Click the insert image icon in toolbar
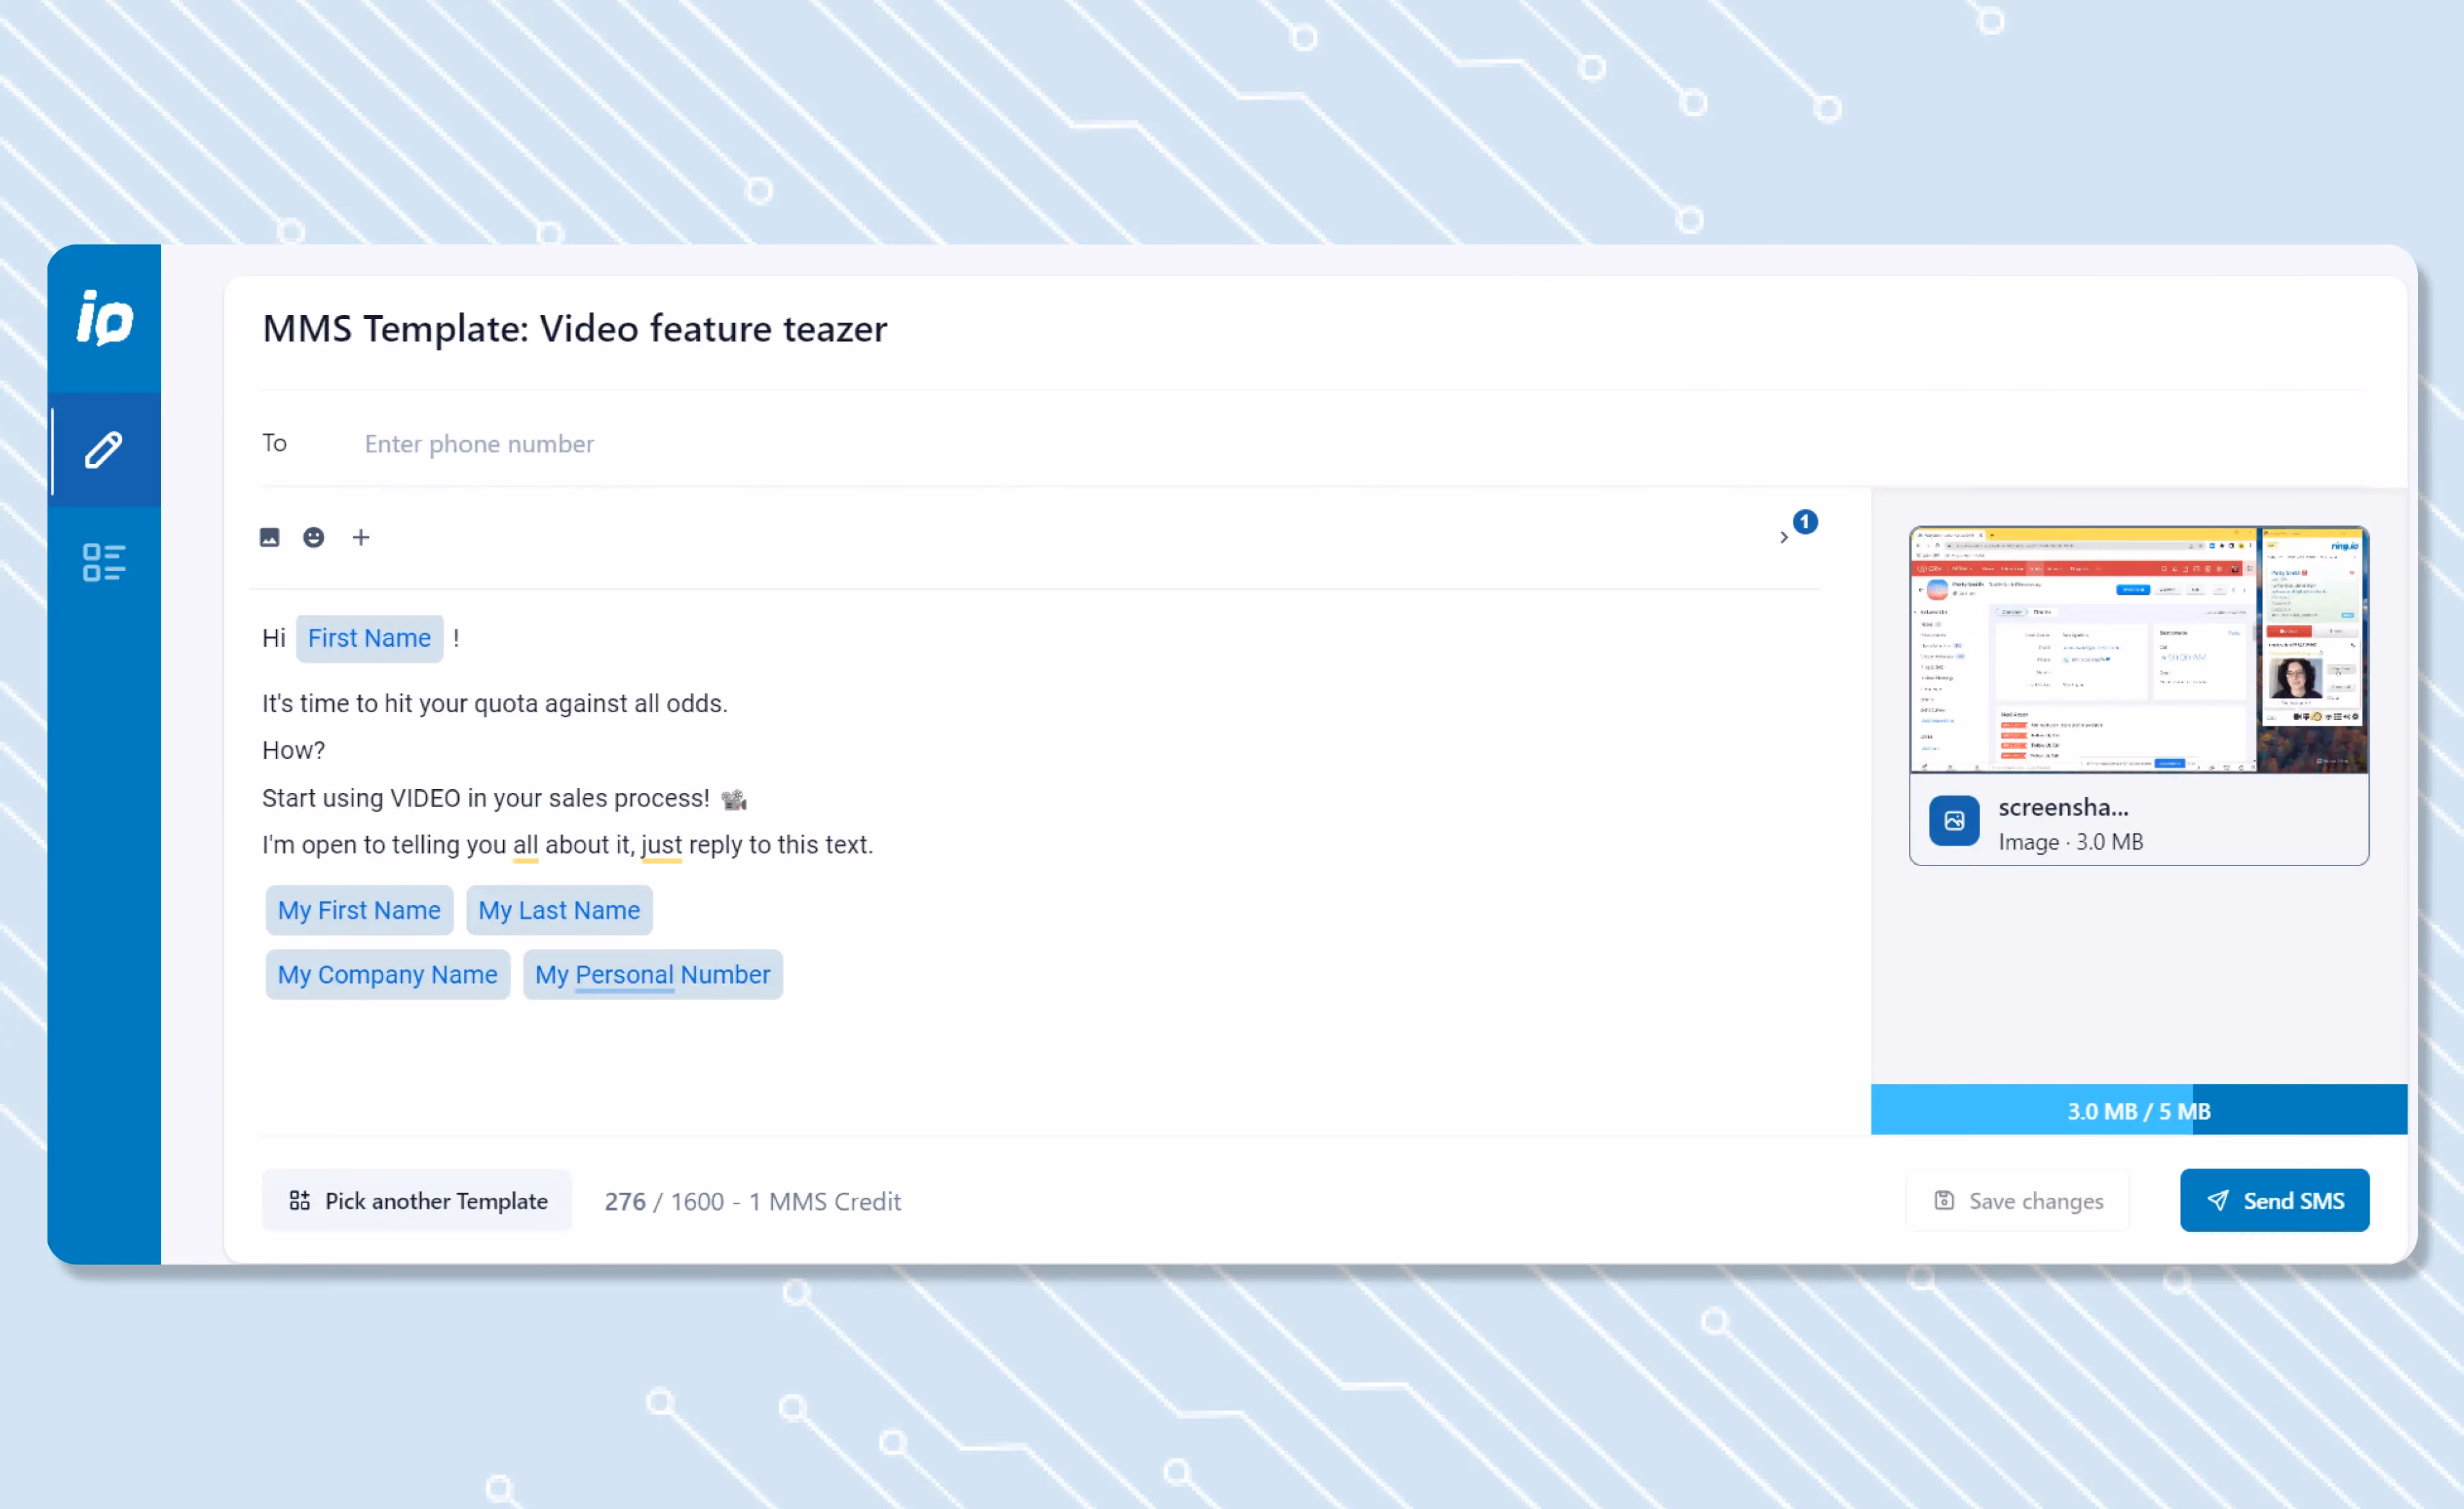This screenshot has width=2464, height=1509. click(270, 537)
